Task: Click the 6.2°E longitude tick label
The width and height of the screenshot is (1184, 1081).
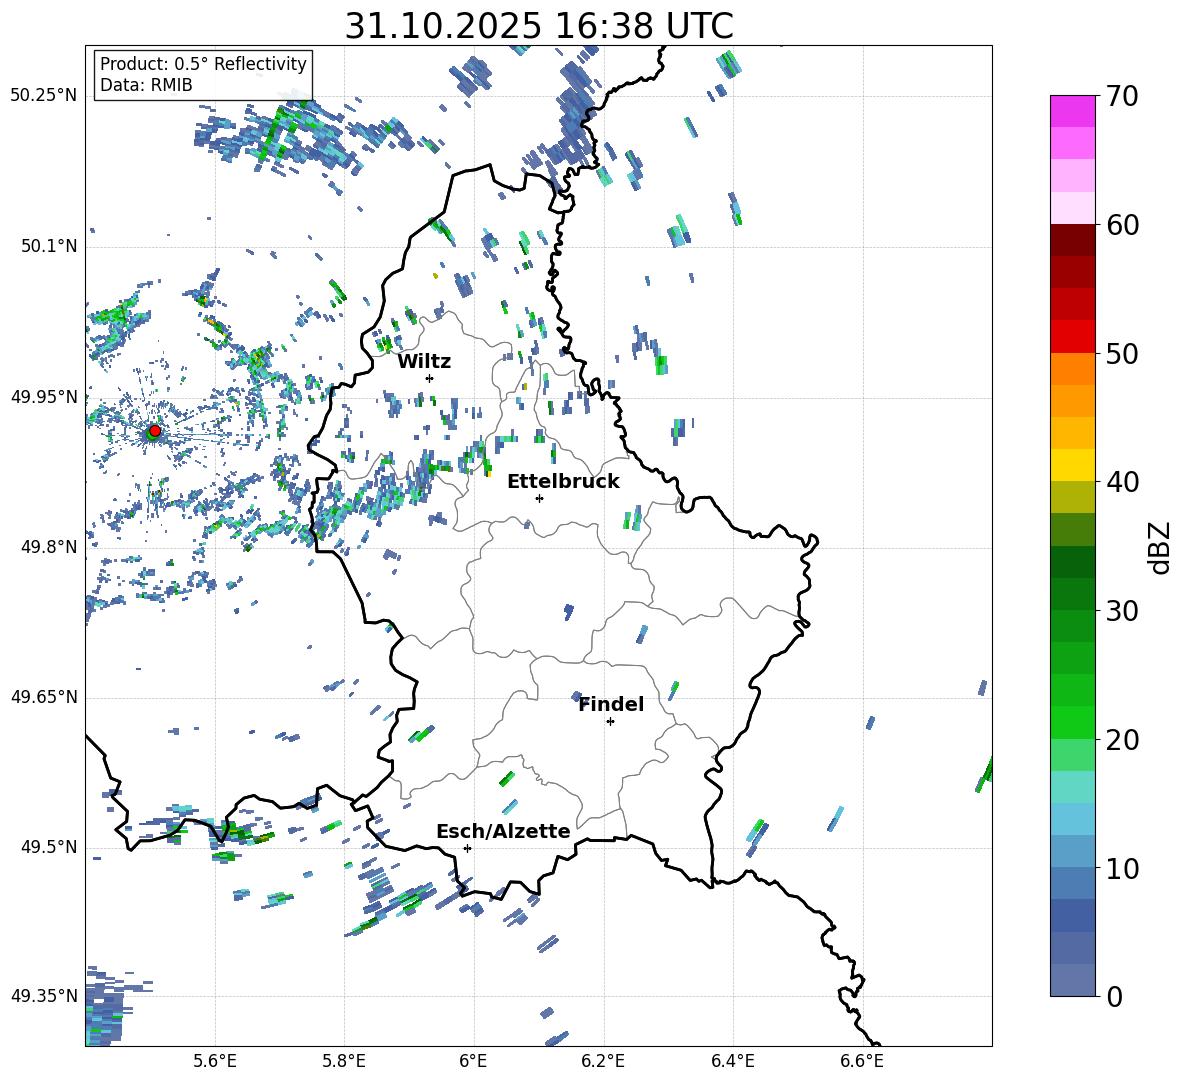Action: [x=603, y=1060]
